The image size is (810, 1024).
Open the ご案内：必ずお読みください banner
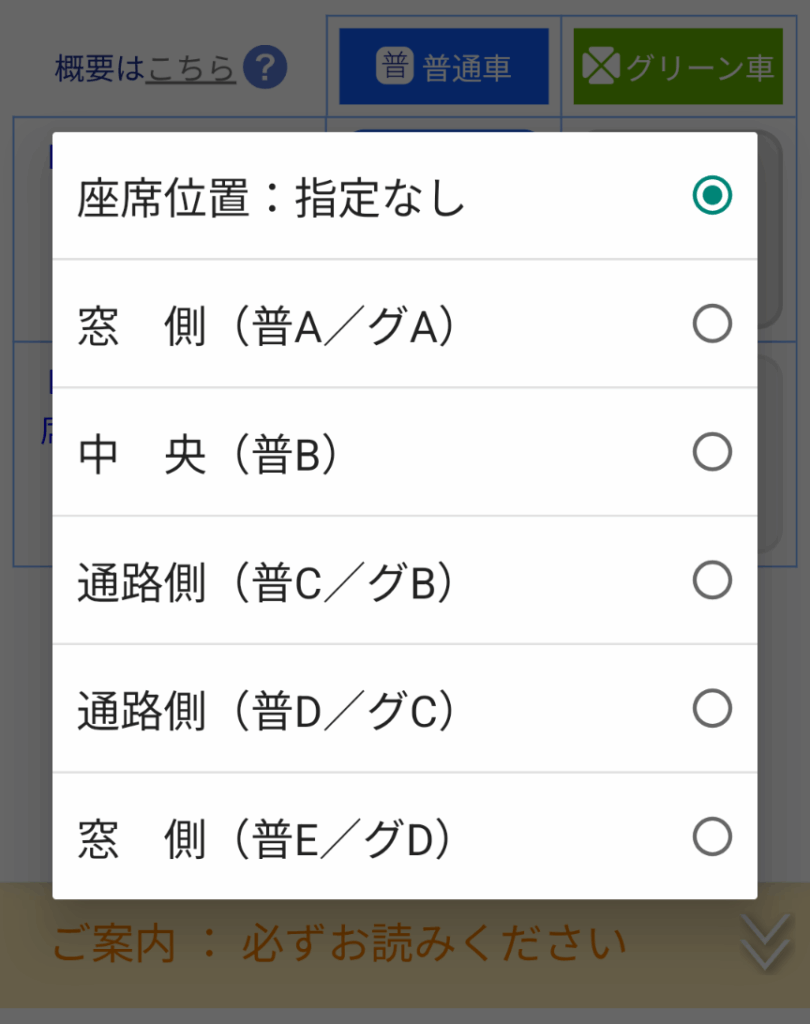coord(340,943)
